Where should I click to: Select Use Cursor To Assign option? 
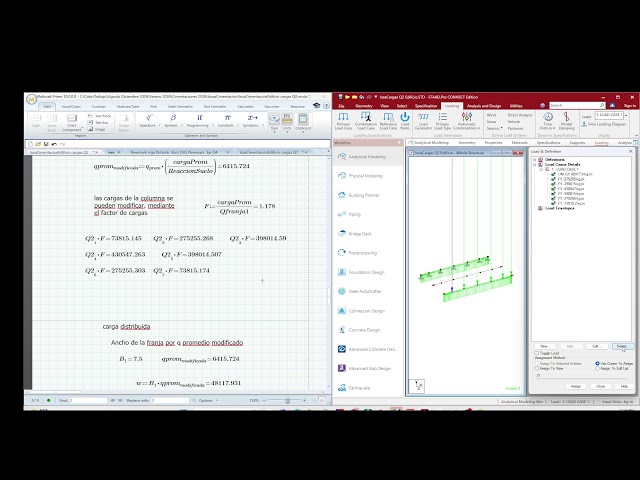[598, 363]
